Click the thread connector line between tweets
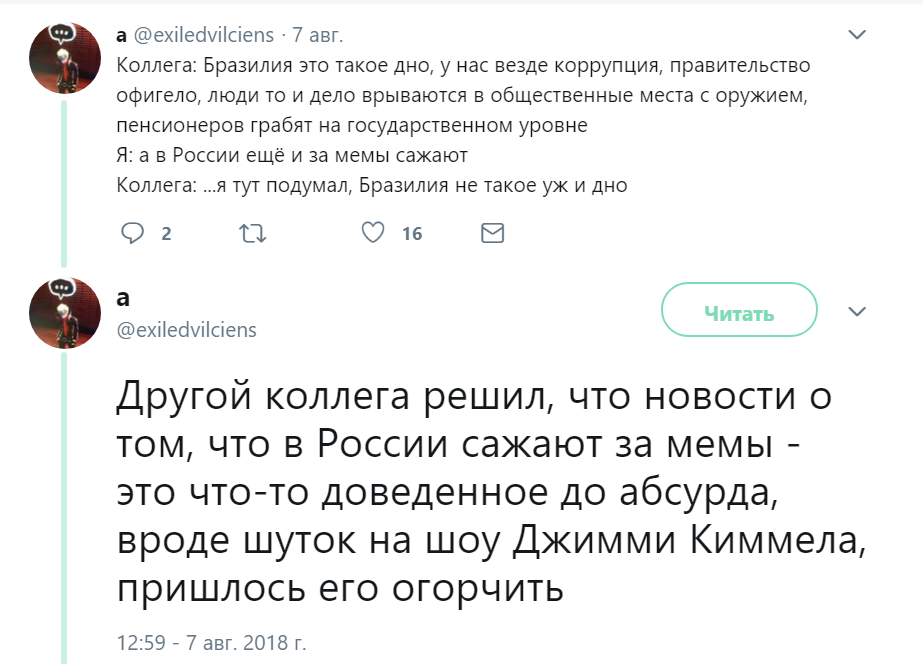Image resolution: width=923 pixels, height=664 pixels. [64, 184]
